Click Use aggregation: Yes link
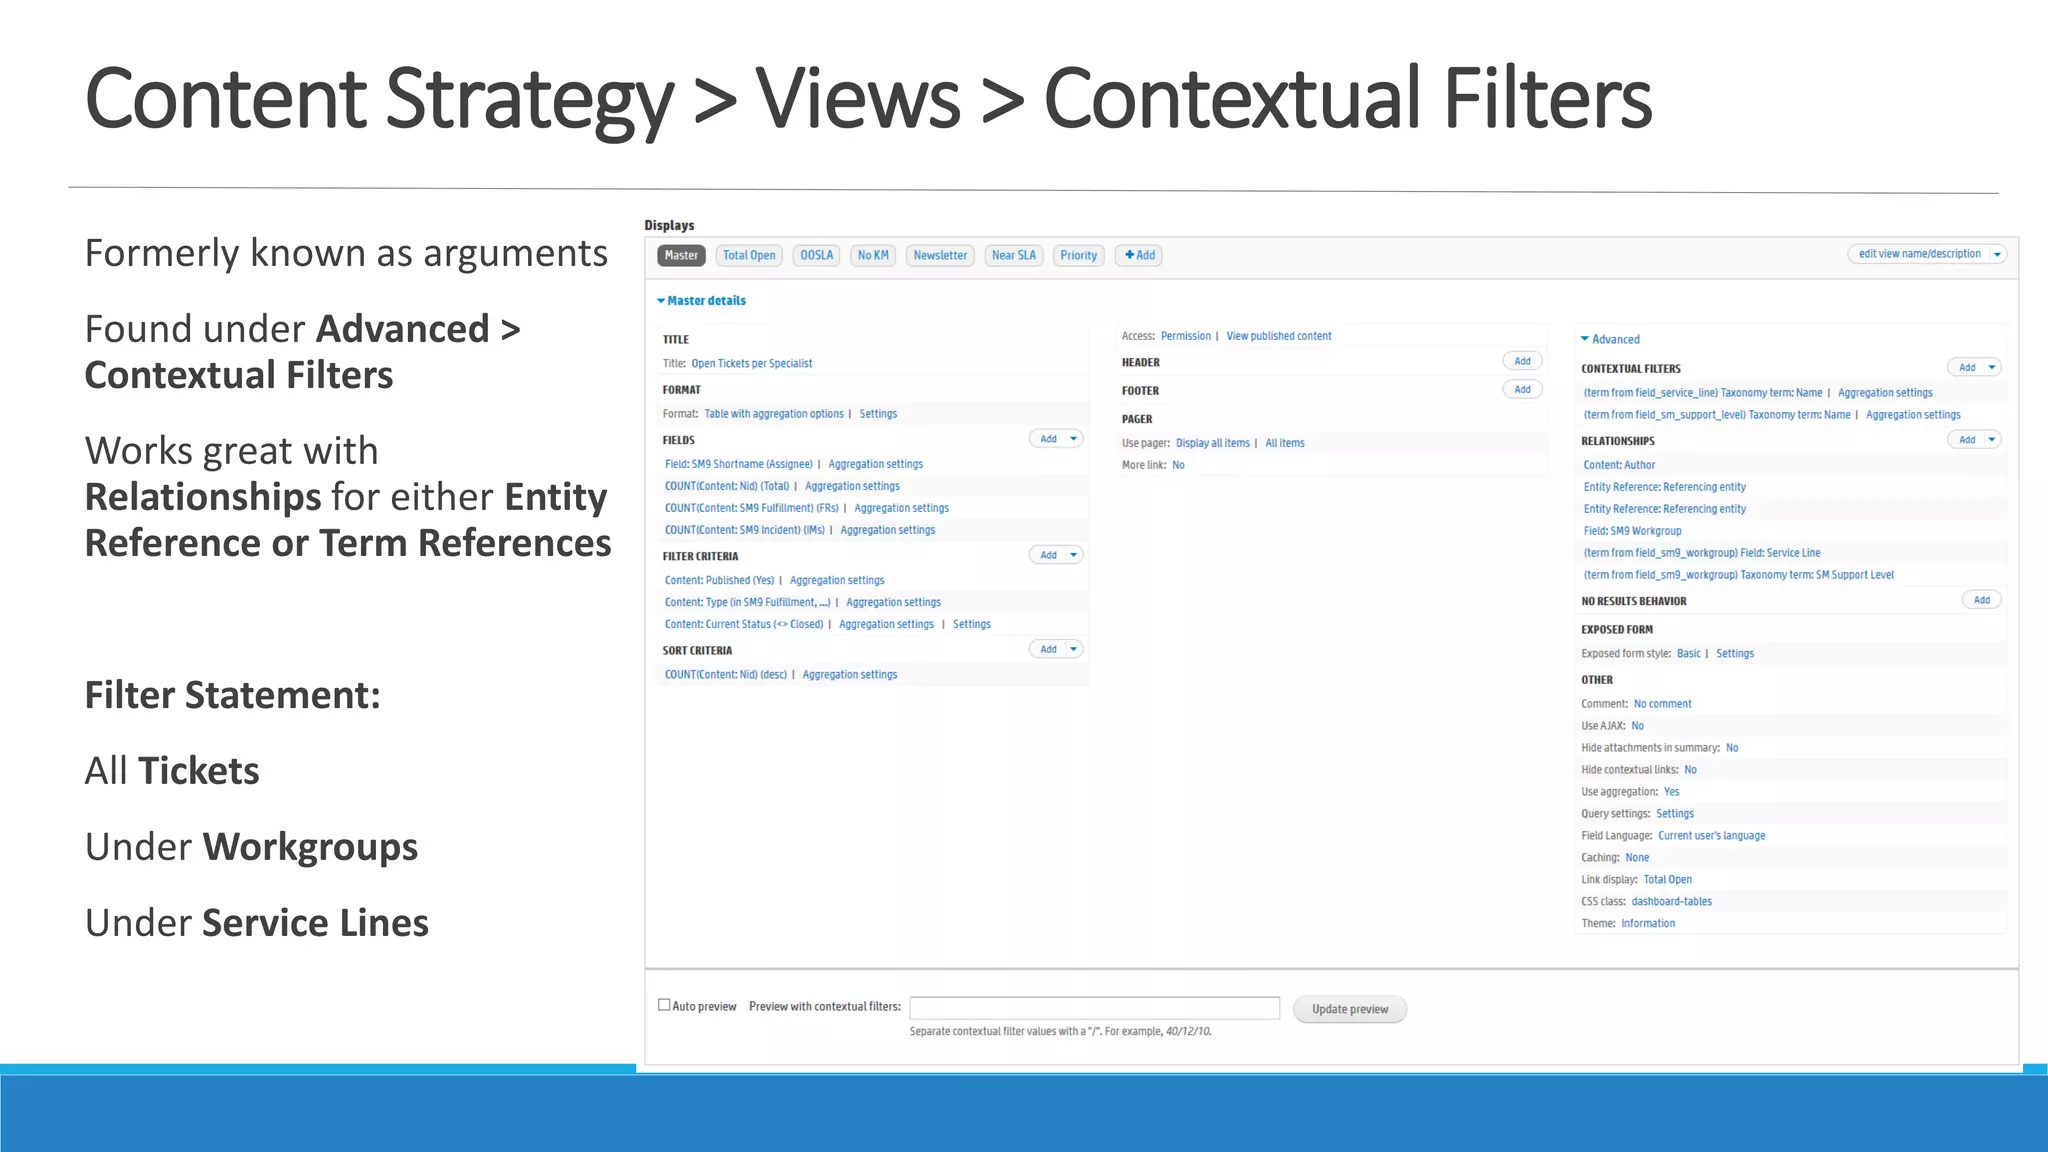The height and width of the screenshot is (1152, 2048). (x=1671, y=792)
